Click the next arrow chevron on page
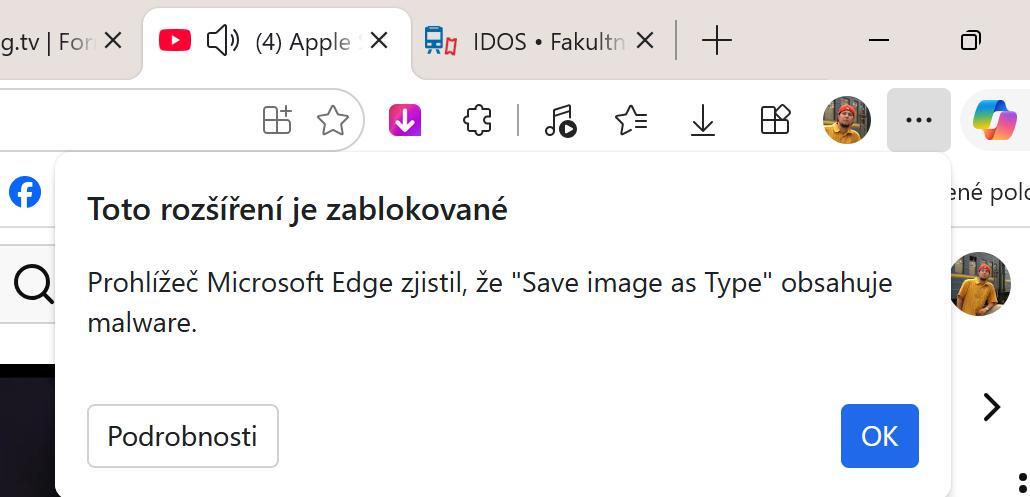This screenshot has width=1030, height=497. [991, 407]
